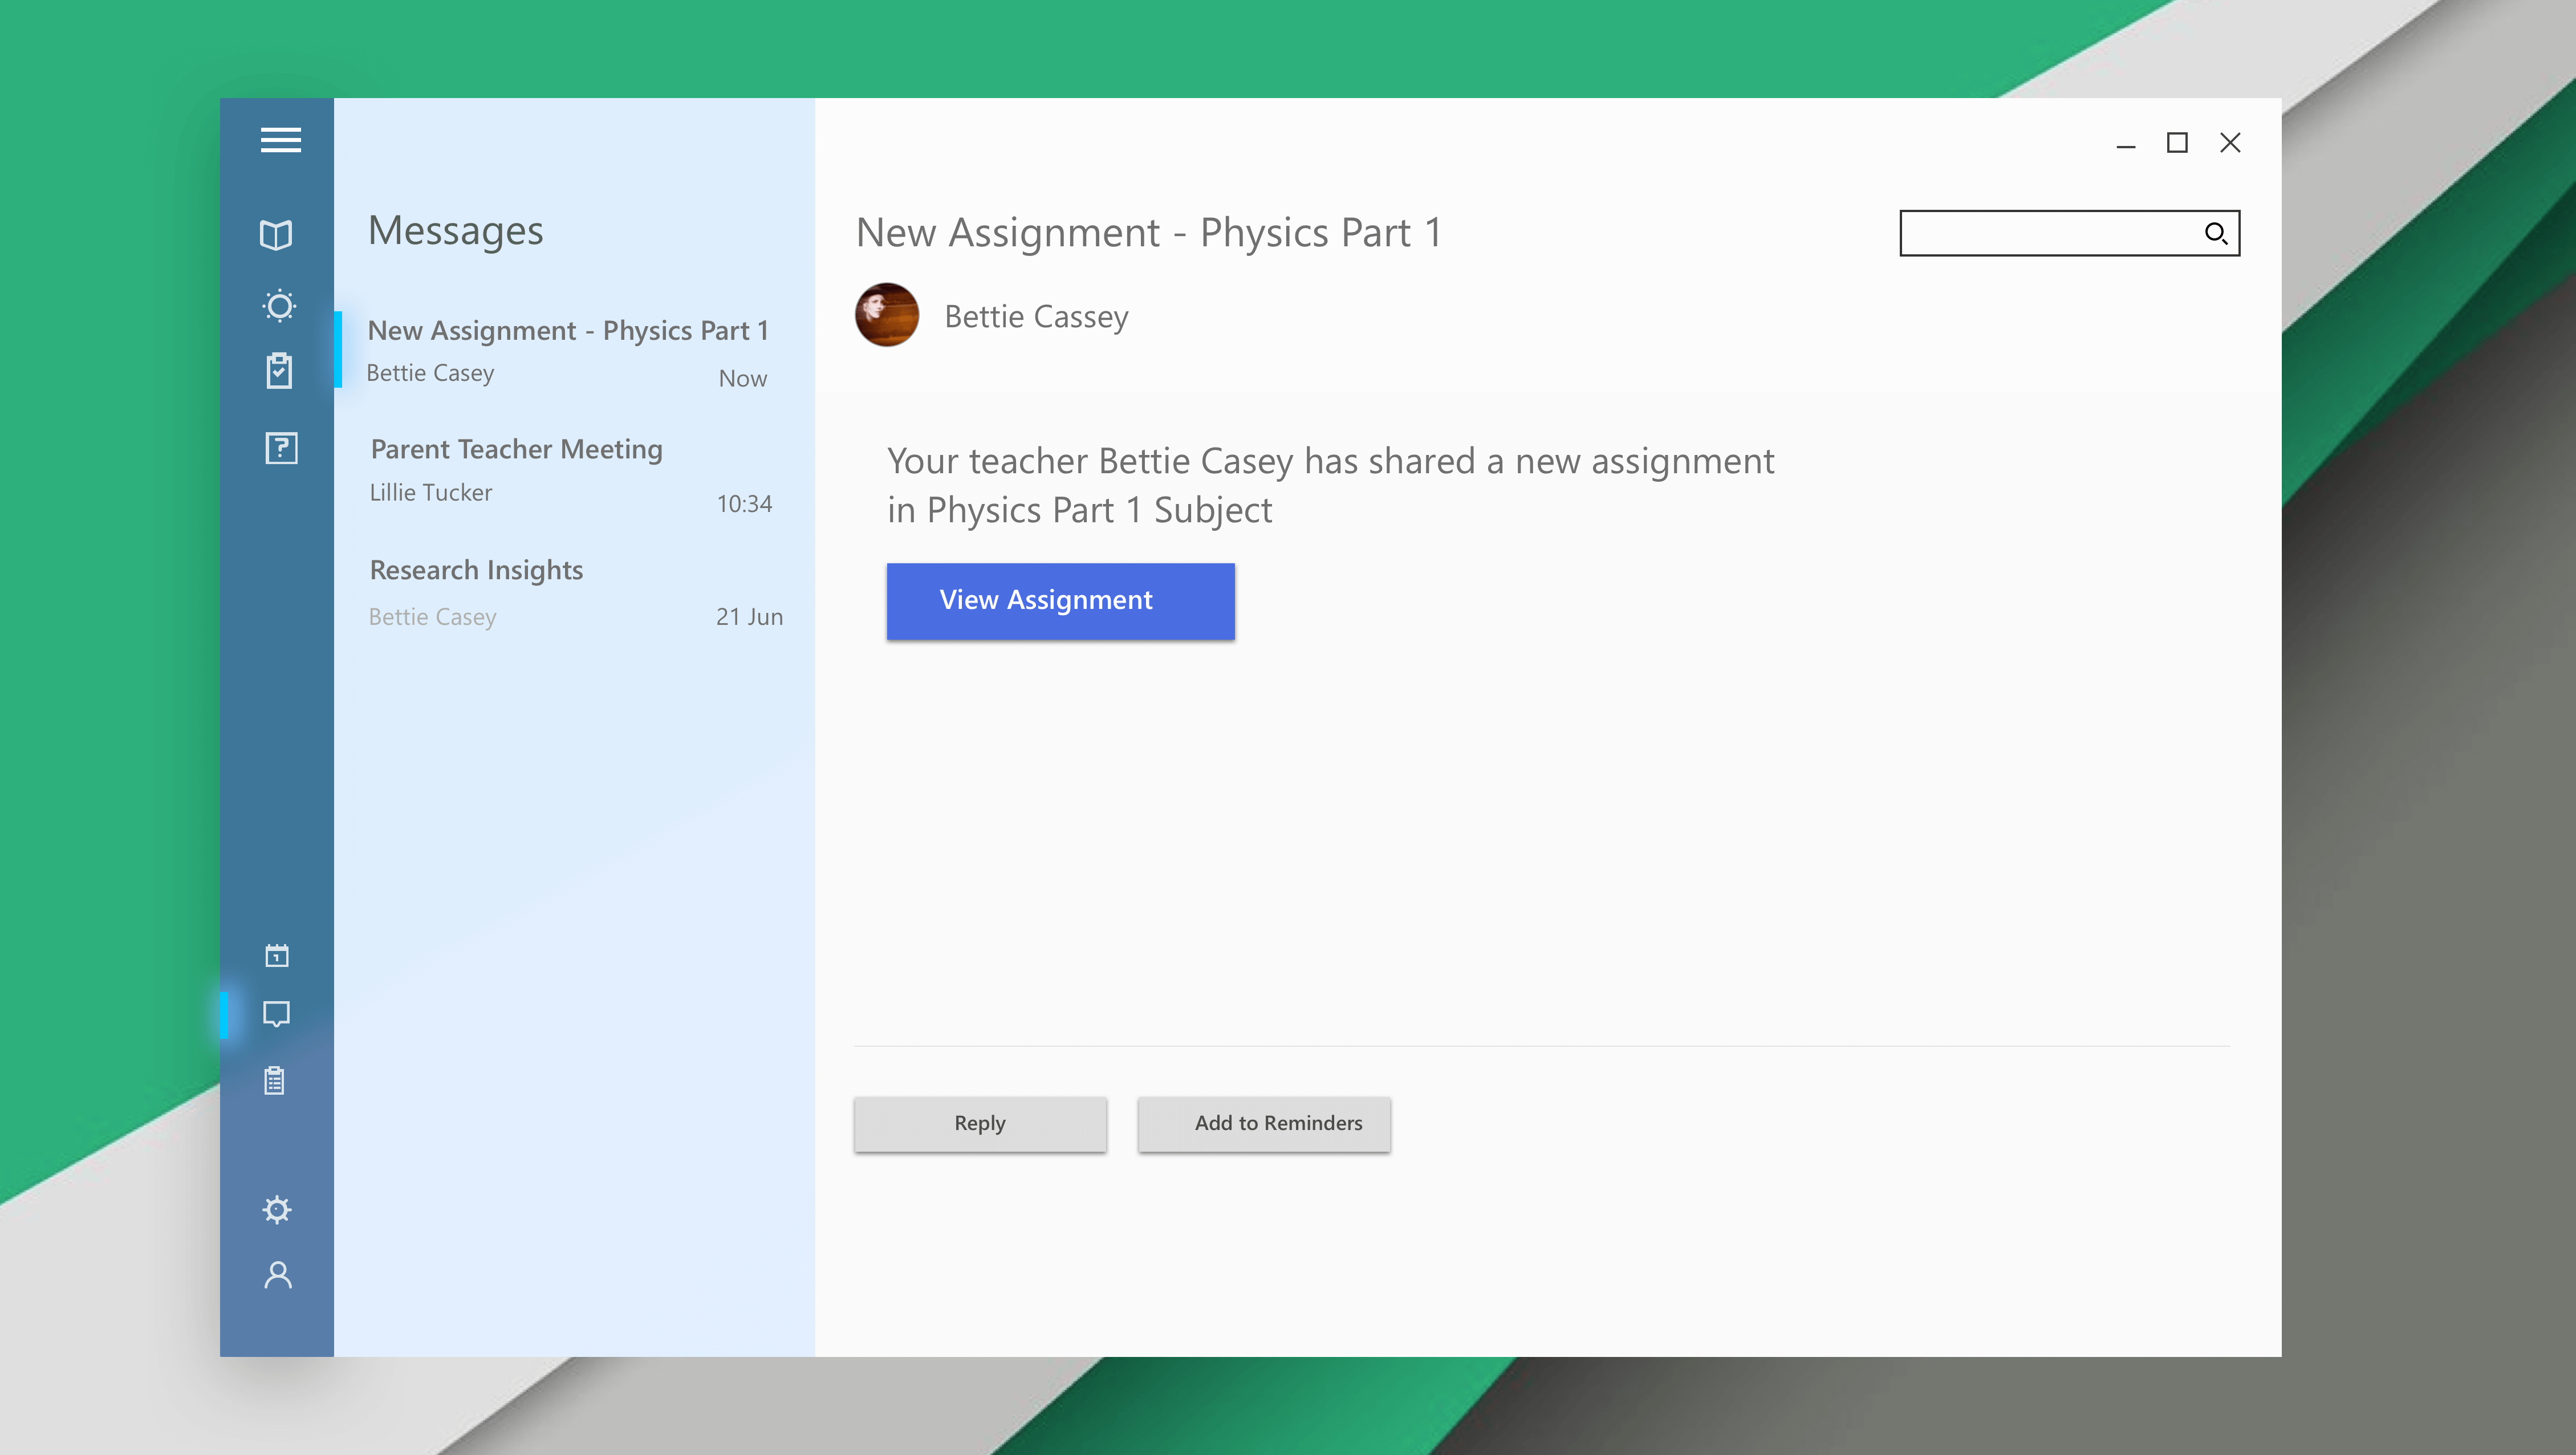Open the book icon in sidebar

pos(276,235)
